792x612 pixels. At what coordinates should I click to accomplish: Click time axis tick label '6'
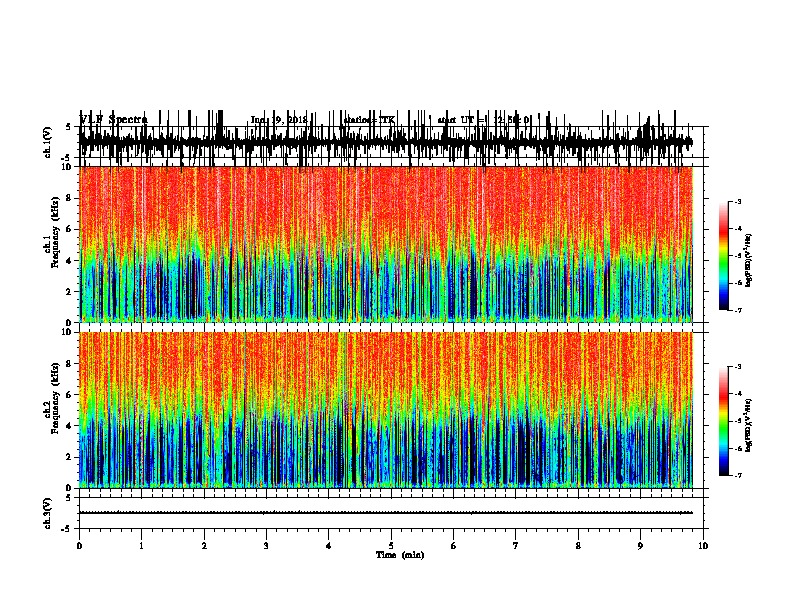454,546
